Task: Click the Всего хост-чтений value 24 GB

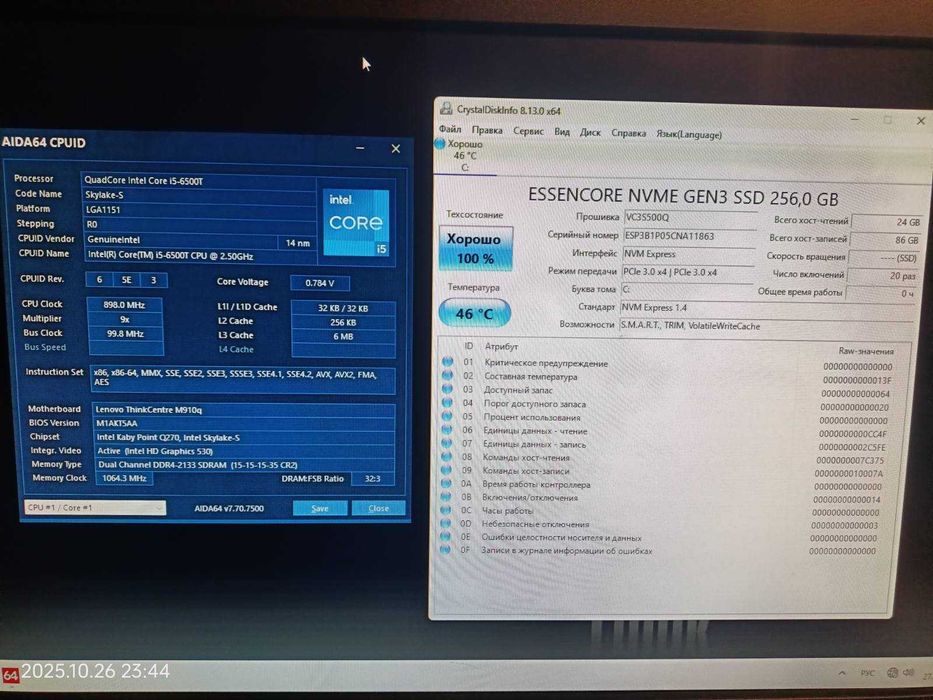Action: 887,221
